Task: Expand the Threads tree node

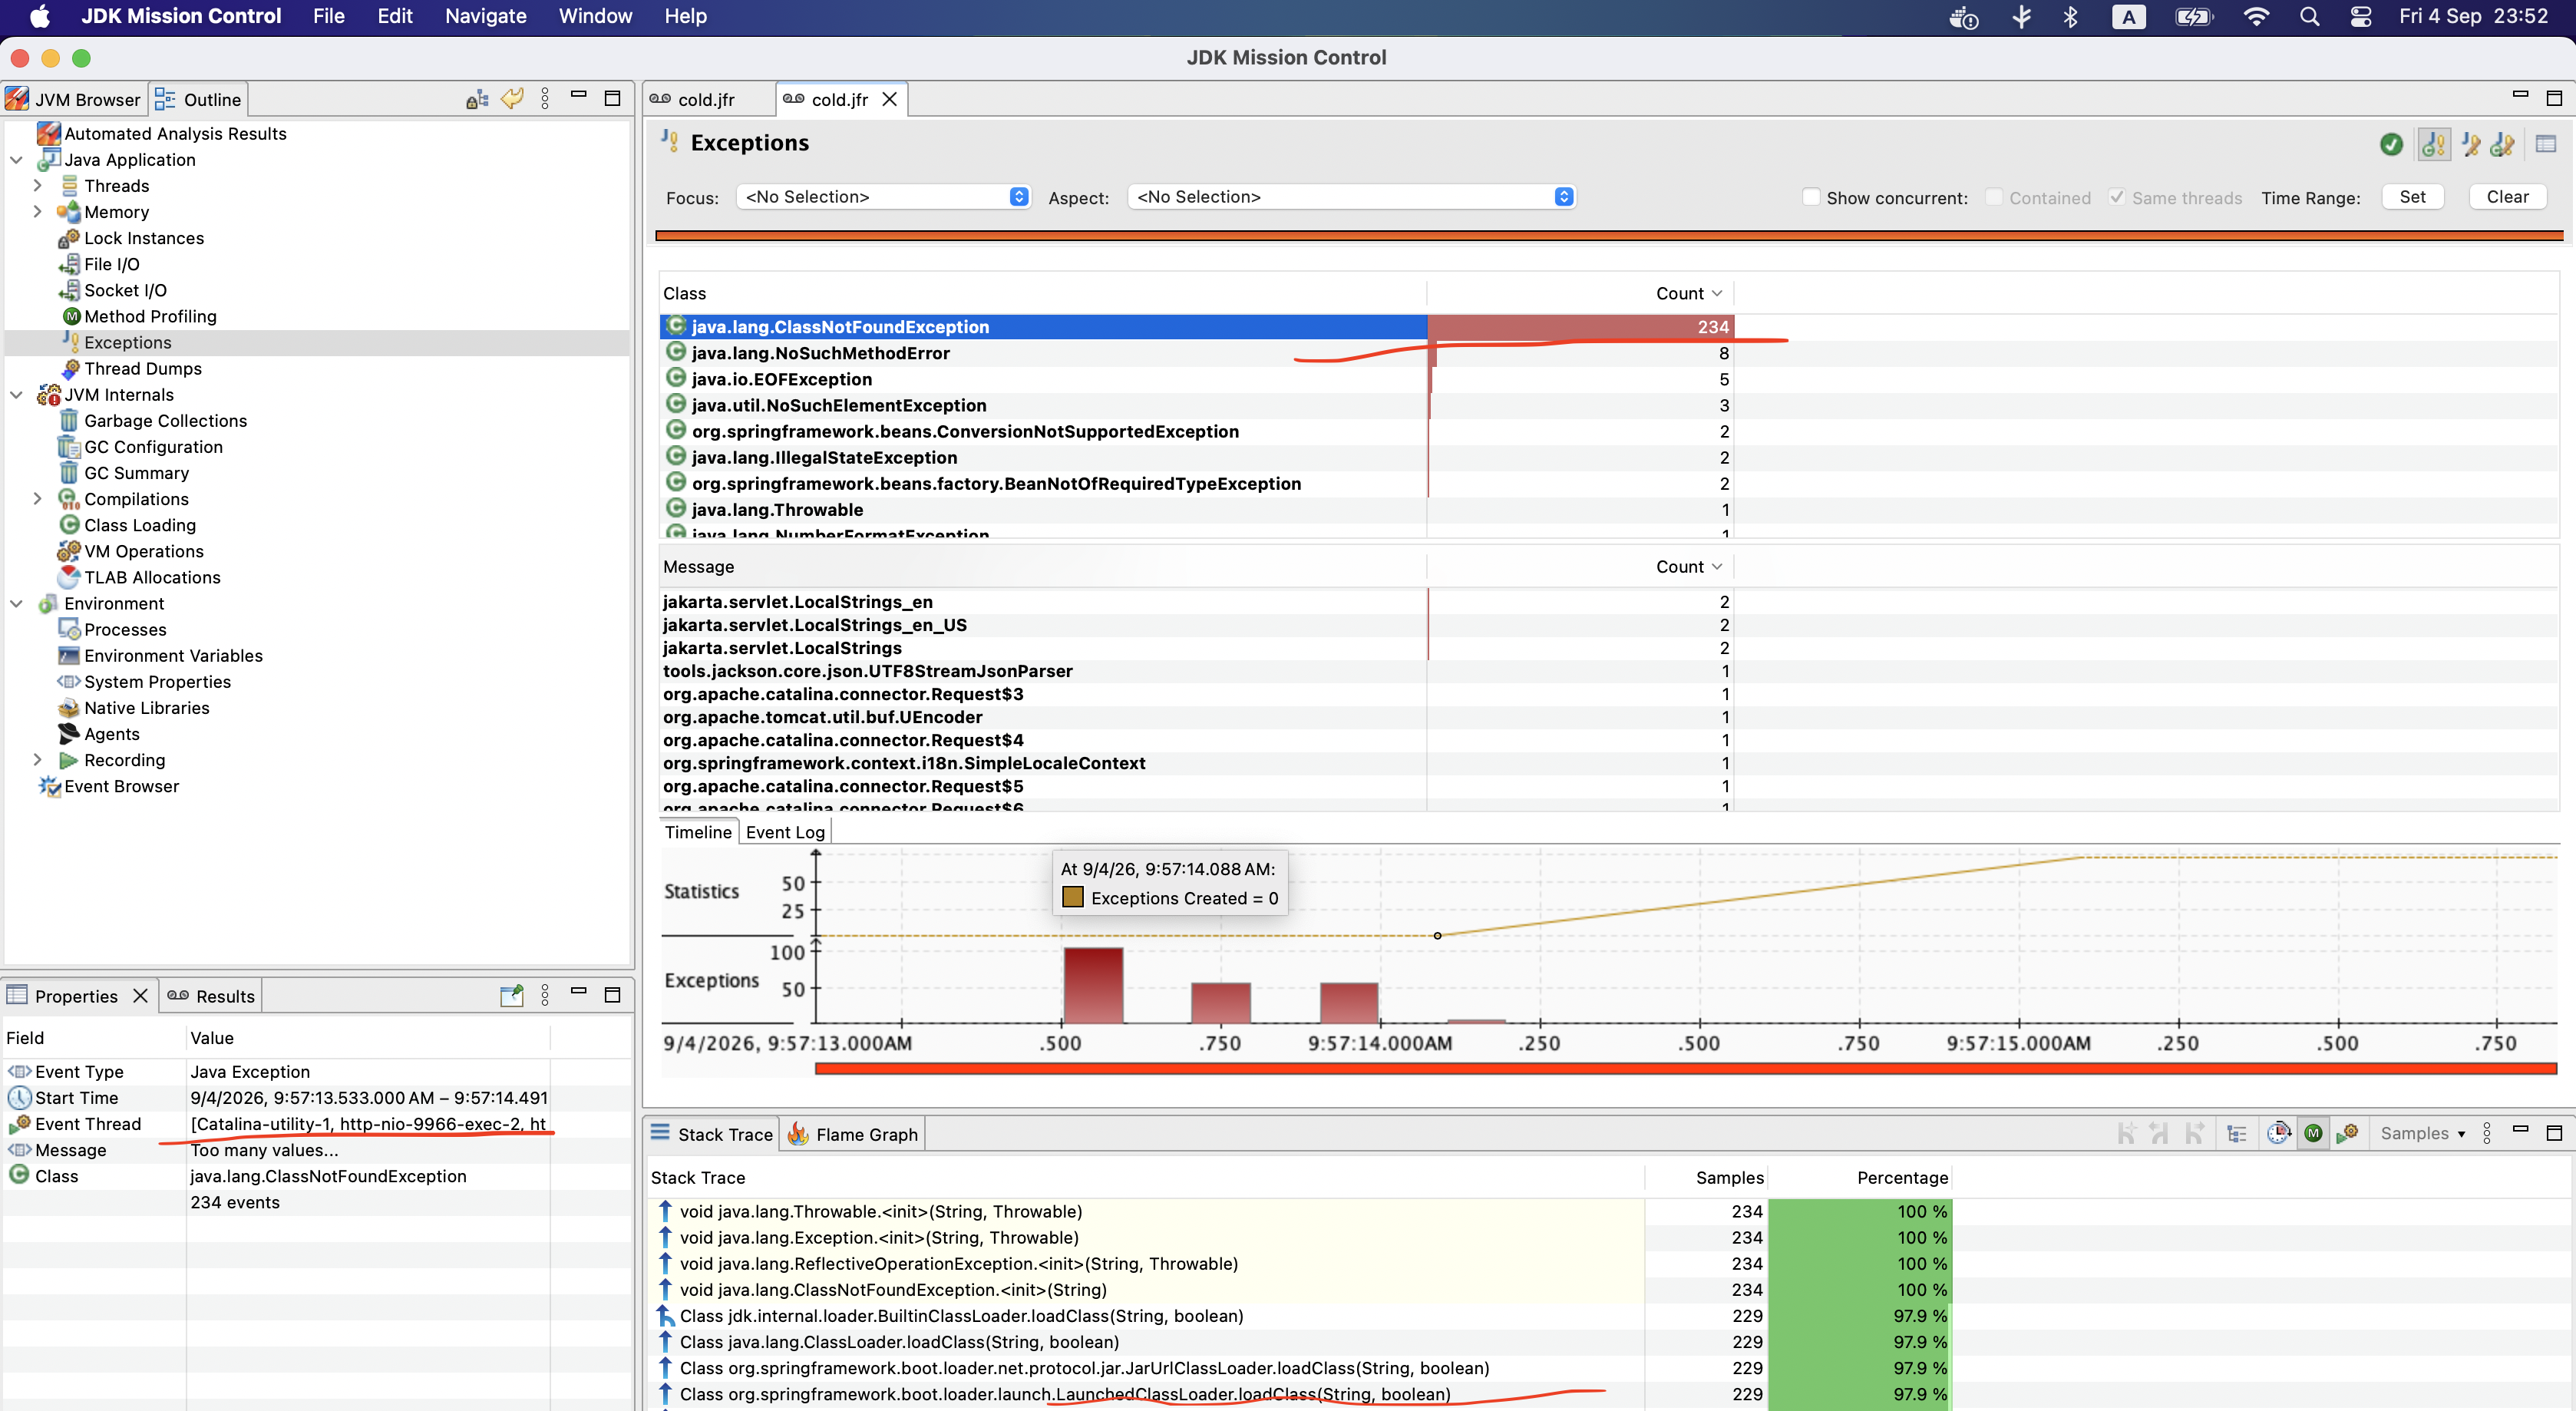Action: coord(38,186)
